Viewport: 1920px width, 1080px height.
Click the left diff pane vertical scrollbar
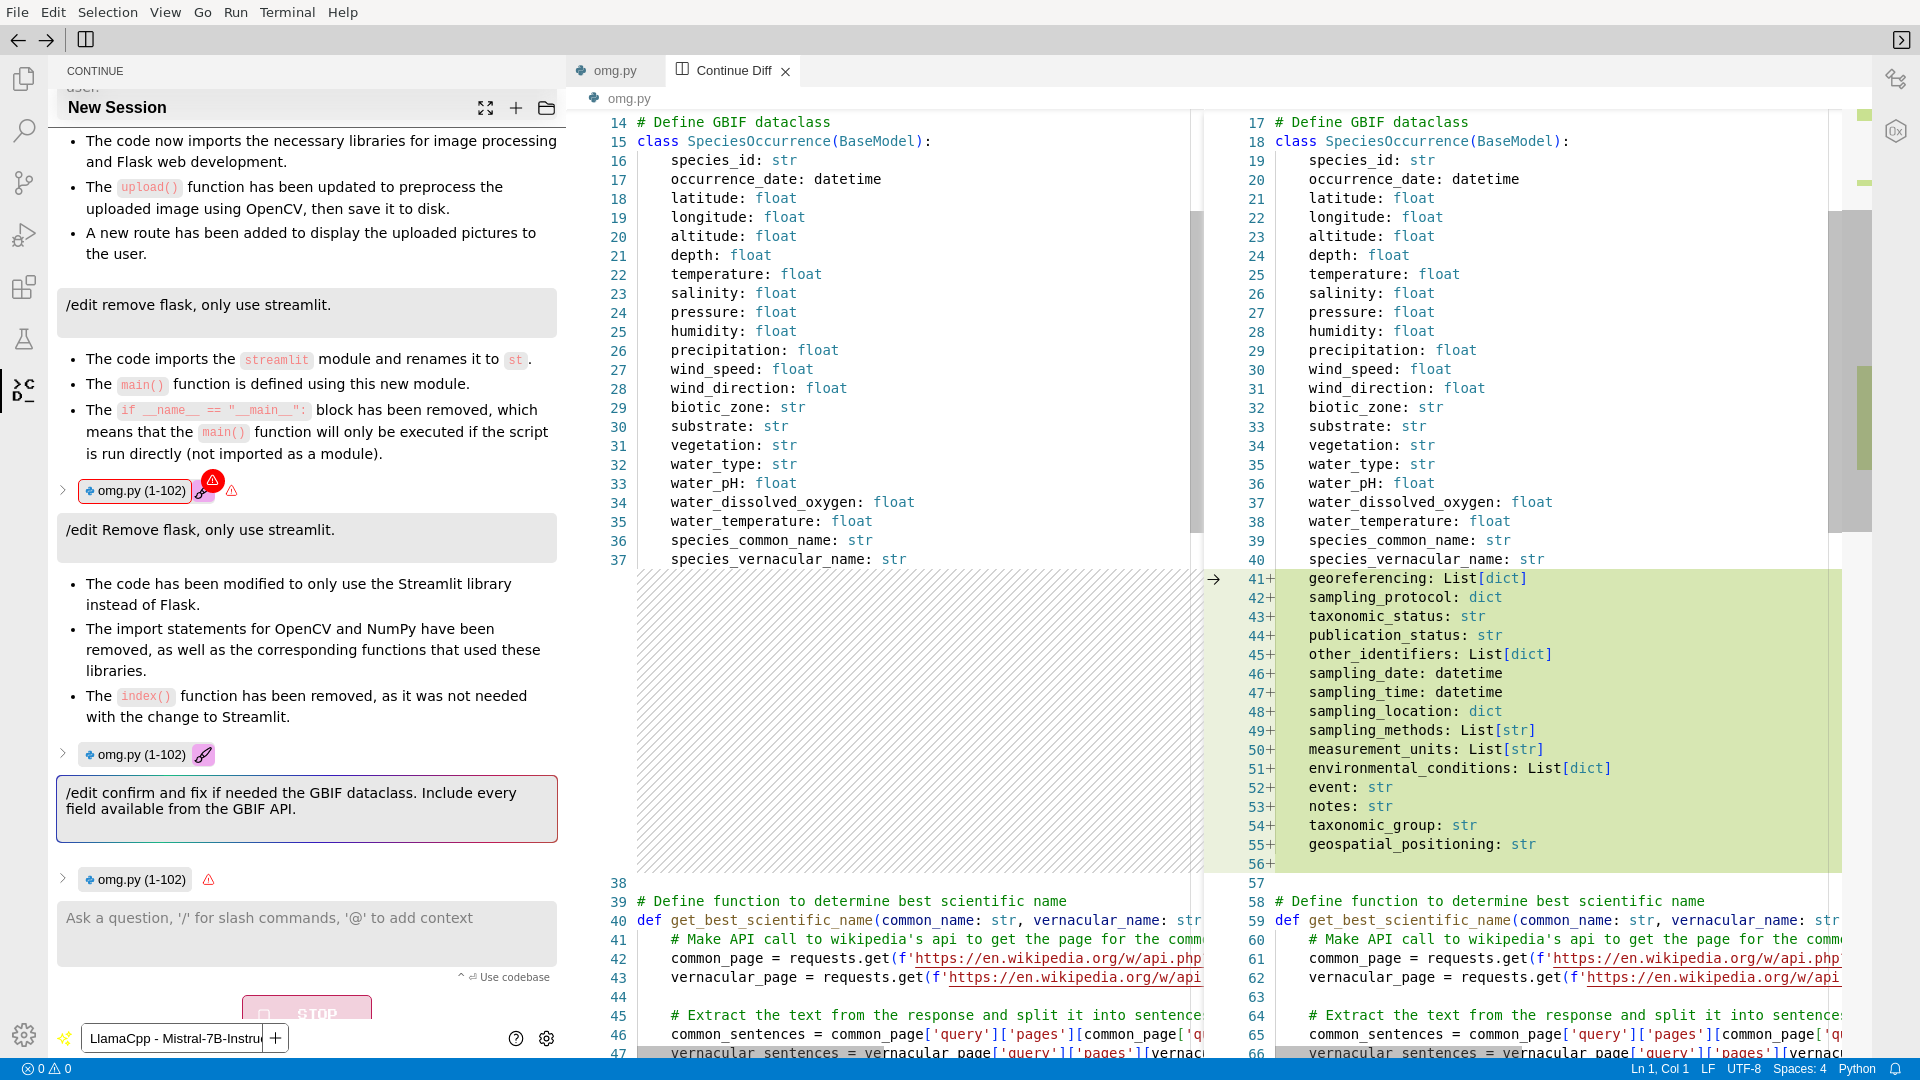[x=1196, y=372]
